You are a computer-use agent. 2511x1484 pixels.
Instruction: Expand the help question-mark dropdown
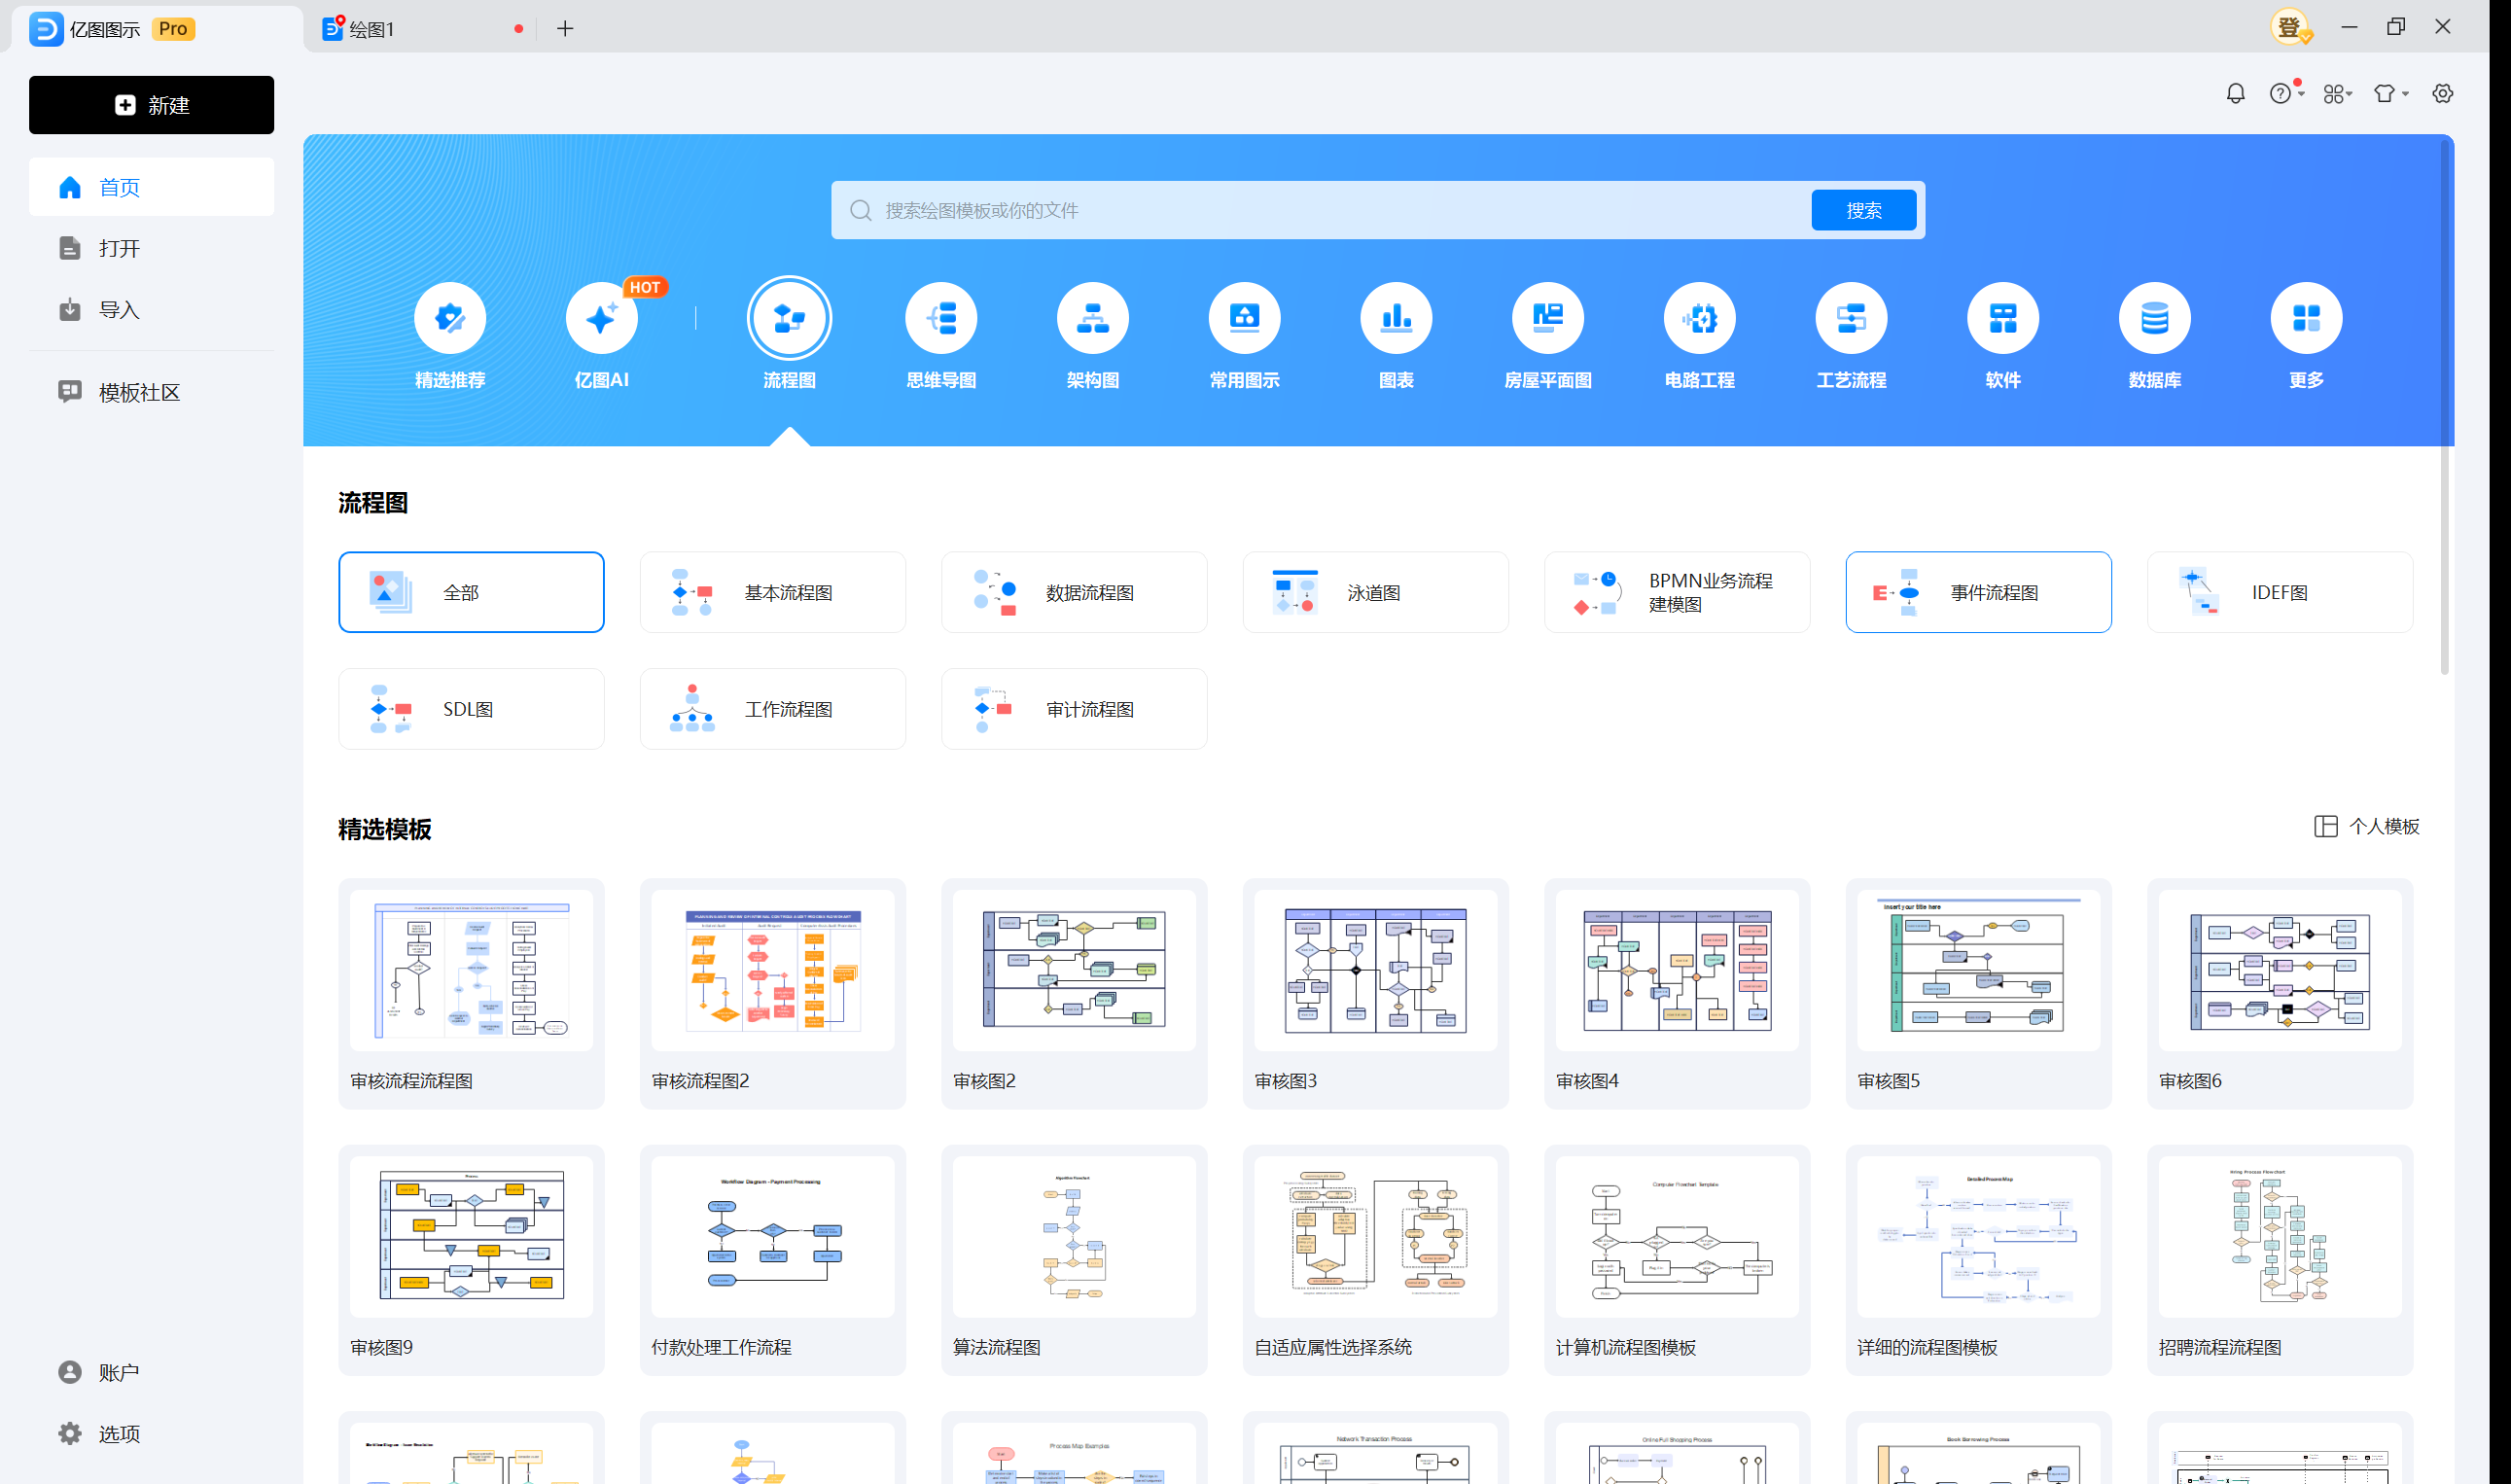click(x=2285, y=93)
